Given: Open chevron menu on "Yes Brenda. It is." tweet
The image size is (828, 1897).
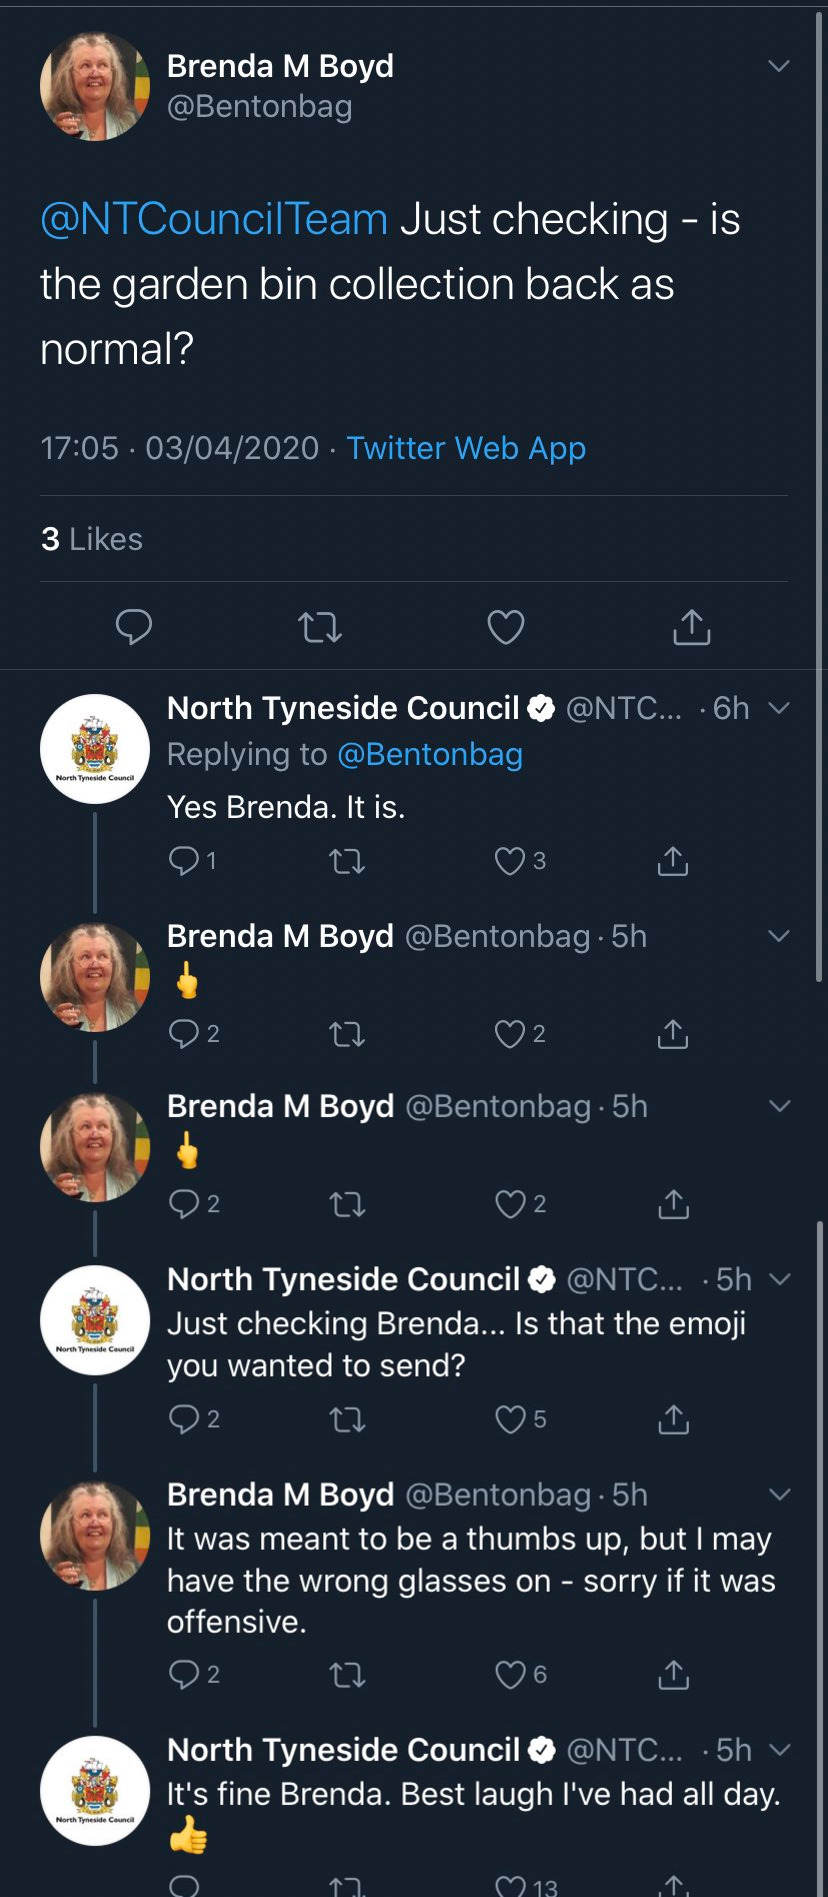Looking at the screenshot, I should click(x=779, y=708).
